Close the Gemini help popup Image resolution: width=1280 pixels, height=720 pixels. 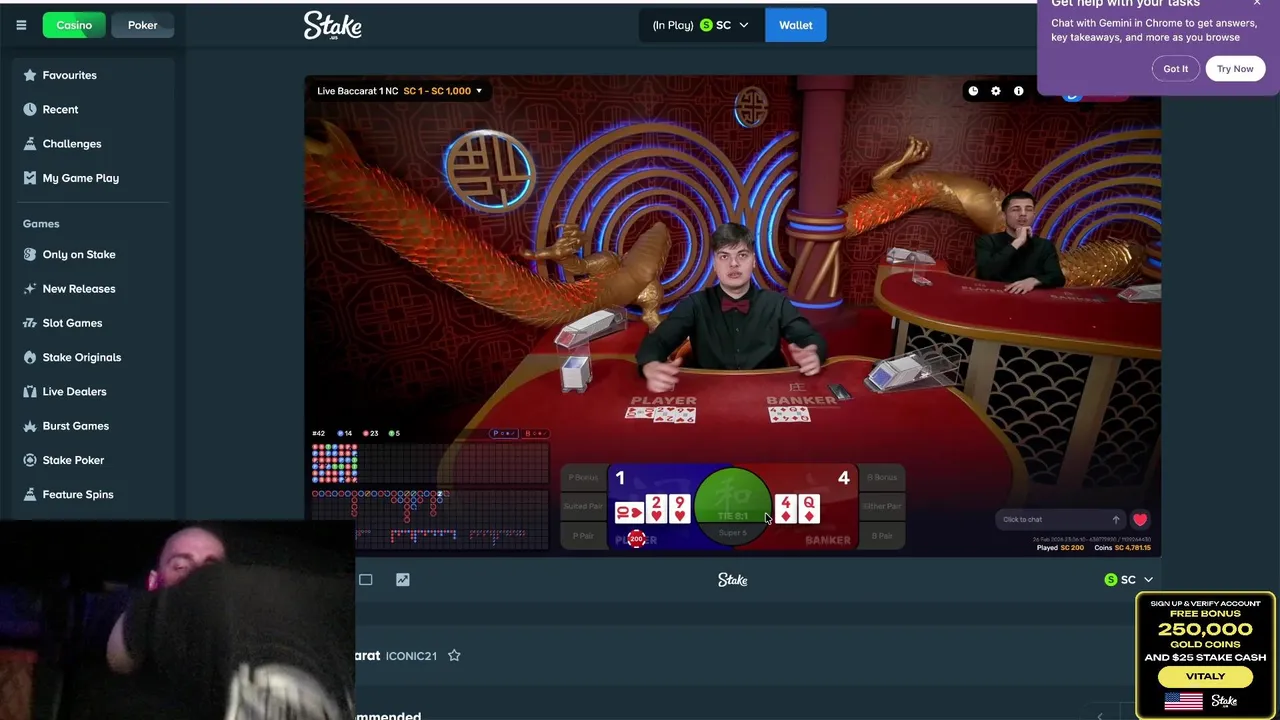coord(1257,3)
